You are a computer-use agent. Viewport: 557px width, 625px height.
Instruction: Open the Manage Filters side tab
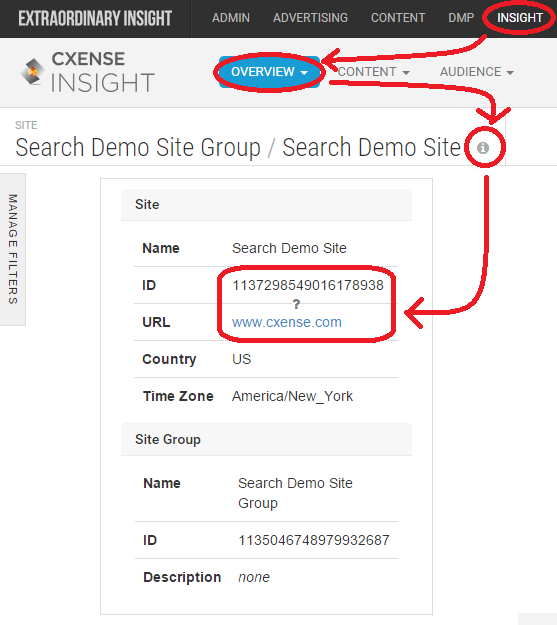point(13,249)
